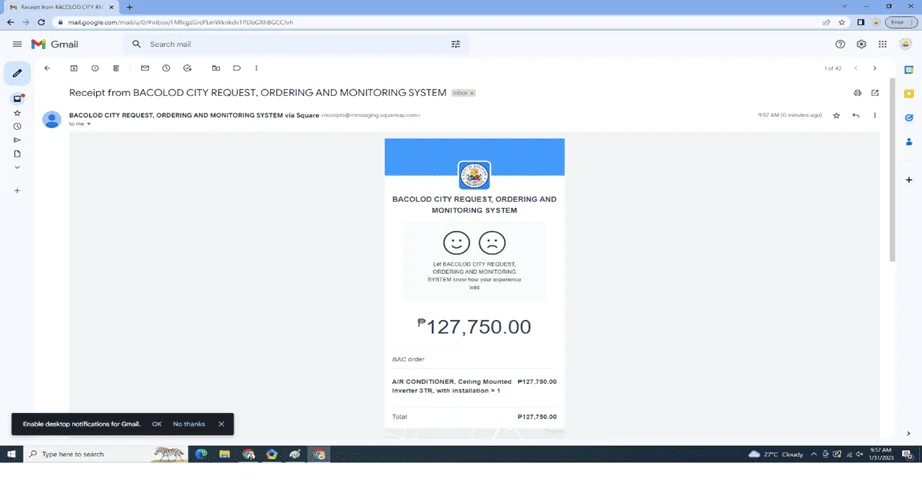
Task: Go to the older email arrow
Action: tap(874, 68)
